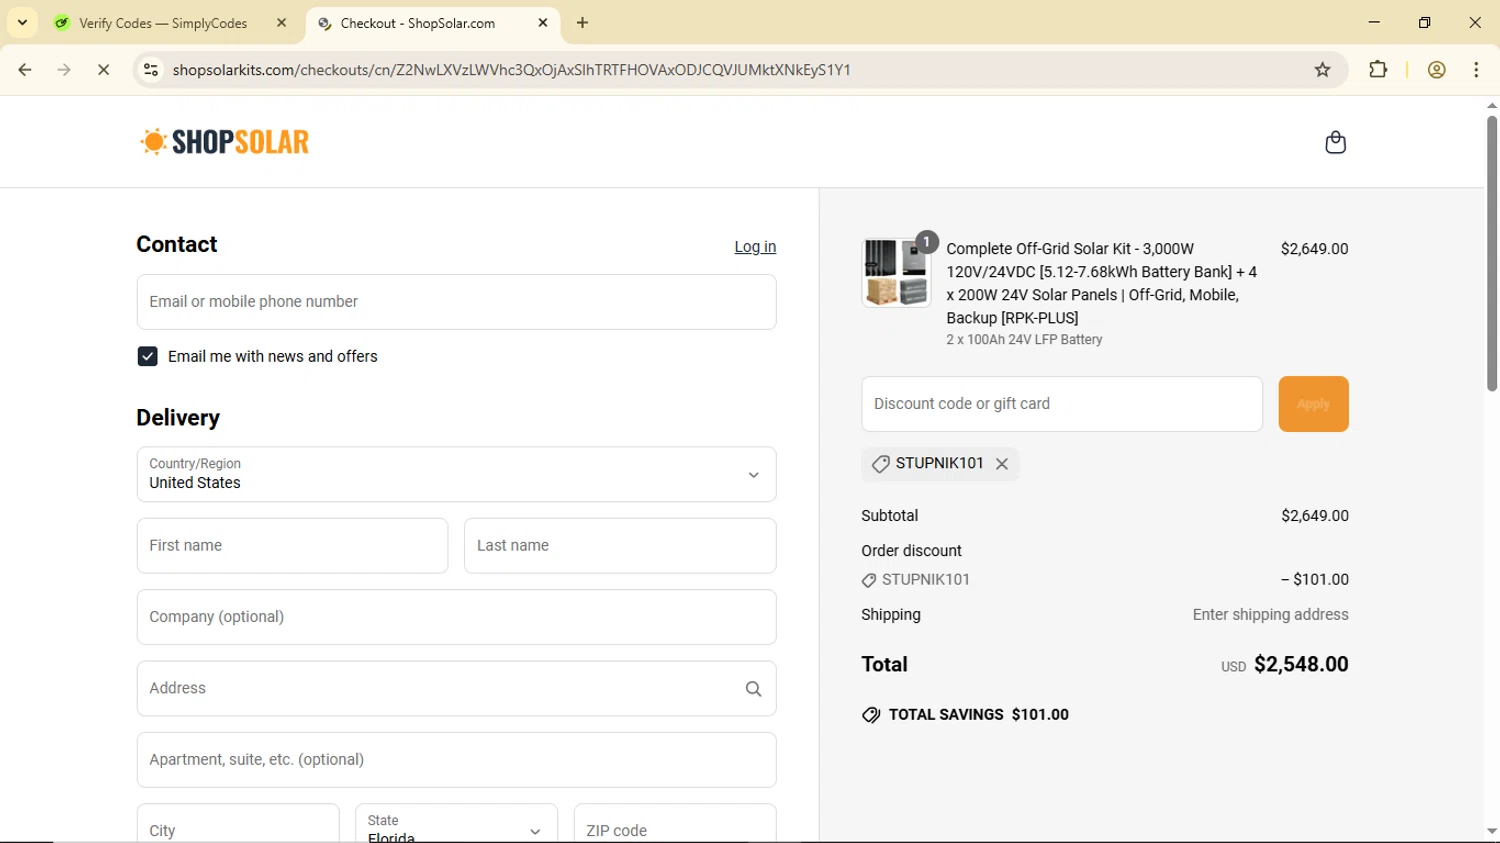Bookmark this page with the star icon

click(x=1323, y=70)
